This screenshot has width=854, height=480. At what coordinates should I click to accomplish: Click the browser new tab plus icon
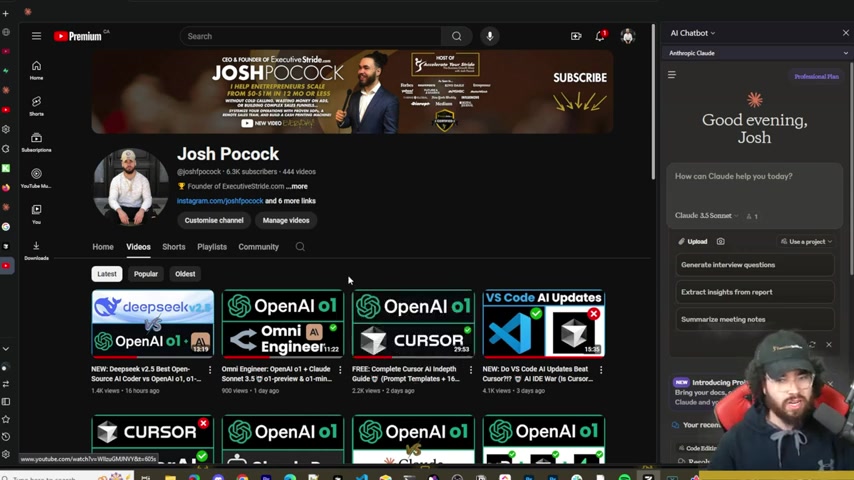click(5, 14)
